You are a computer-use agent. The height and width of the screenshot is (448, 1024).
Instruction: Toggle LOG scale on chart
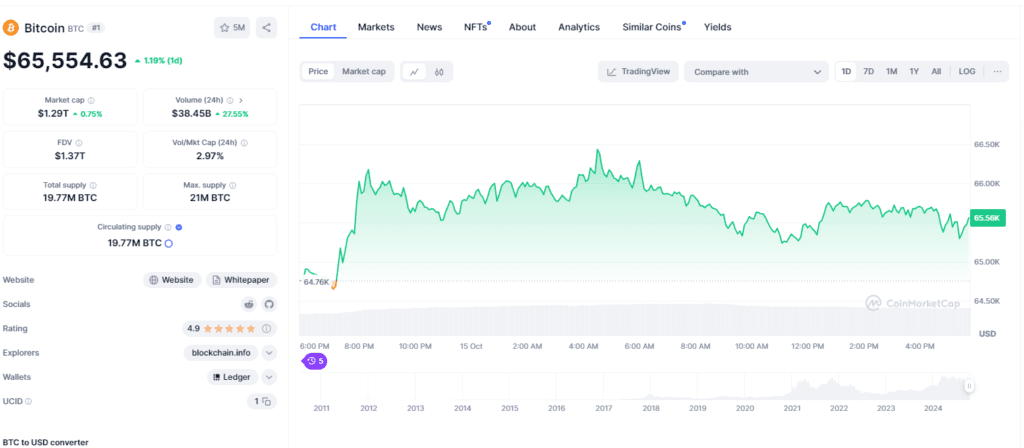[x=967, y=72]
